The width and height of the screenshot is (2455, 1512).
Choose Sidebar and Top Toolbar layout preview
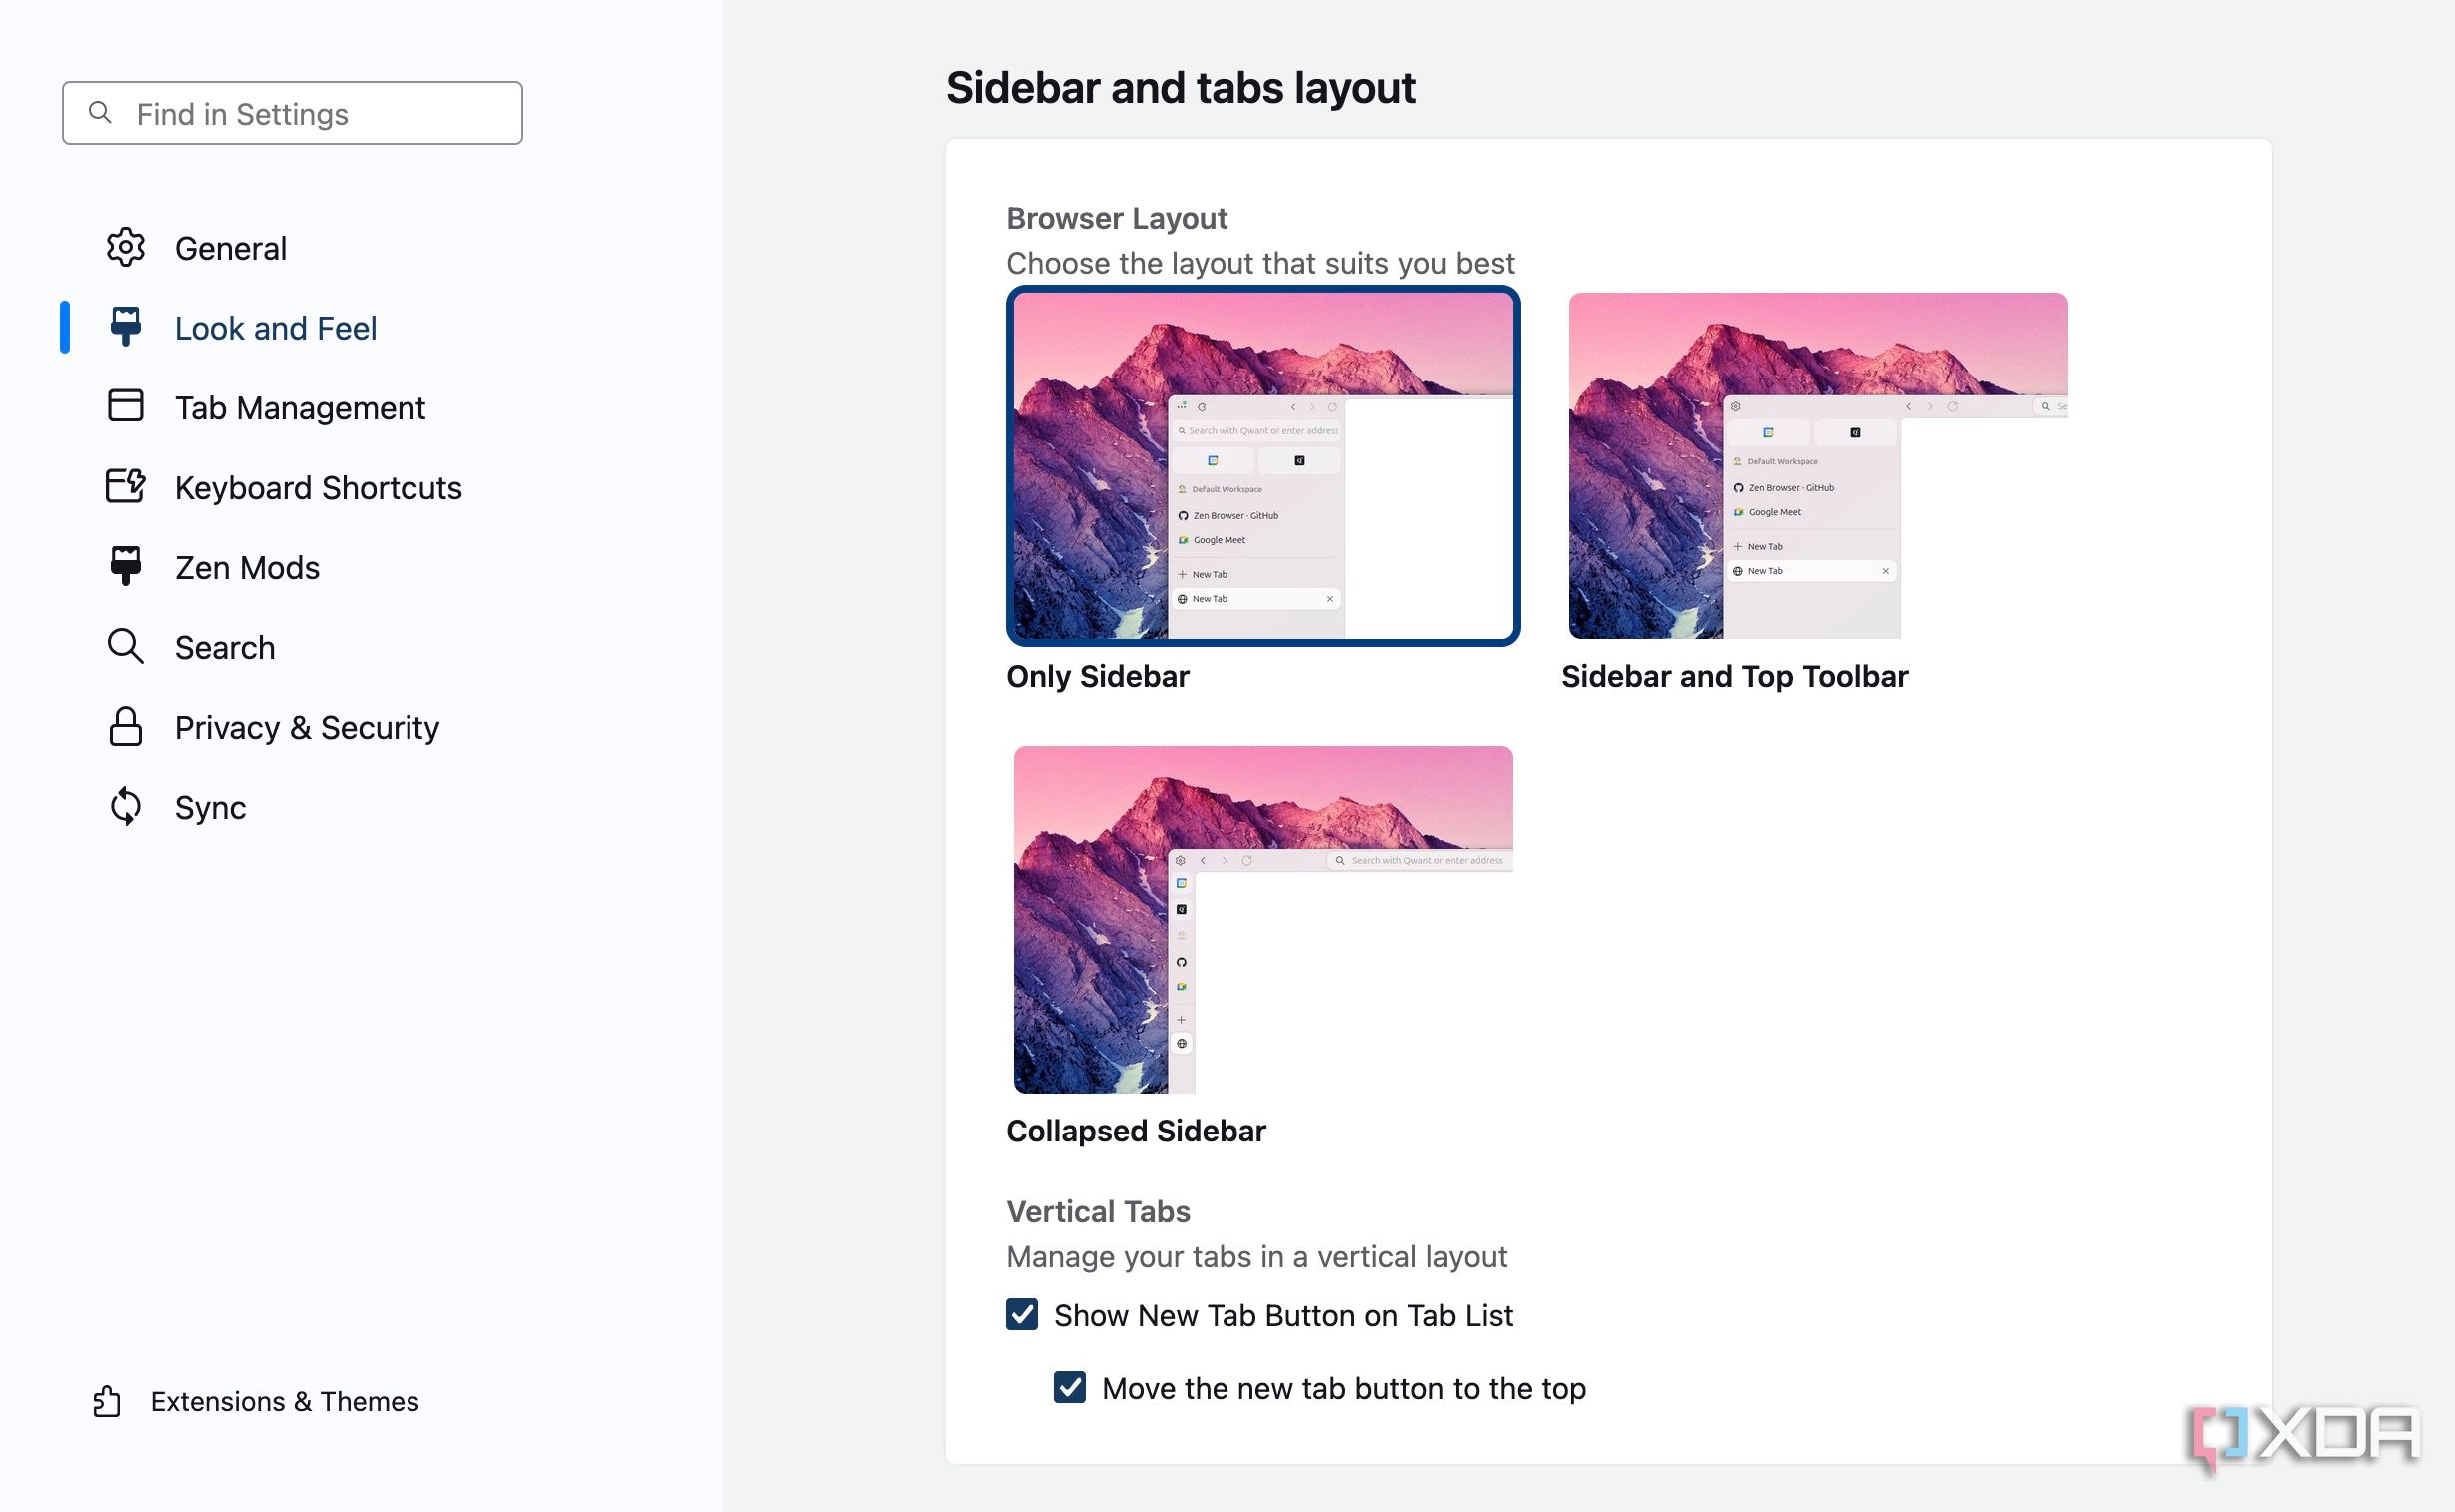coord(1817,466)
